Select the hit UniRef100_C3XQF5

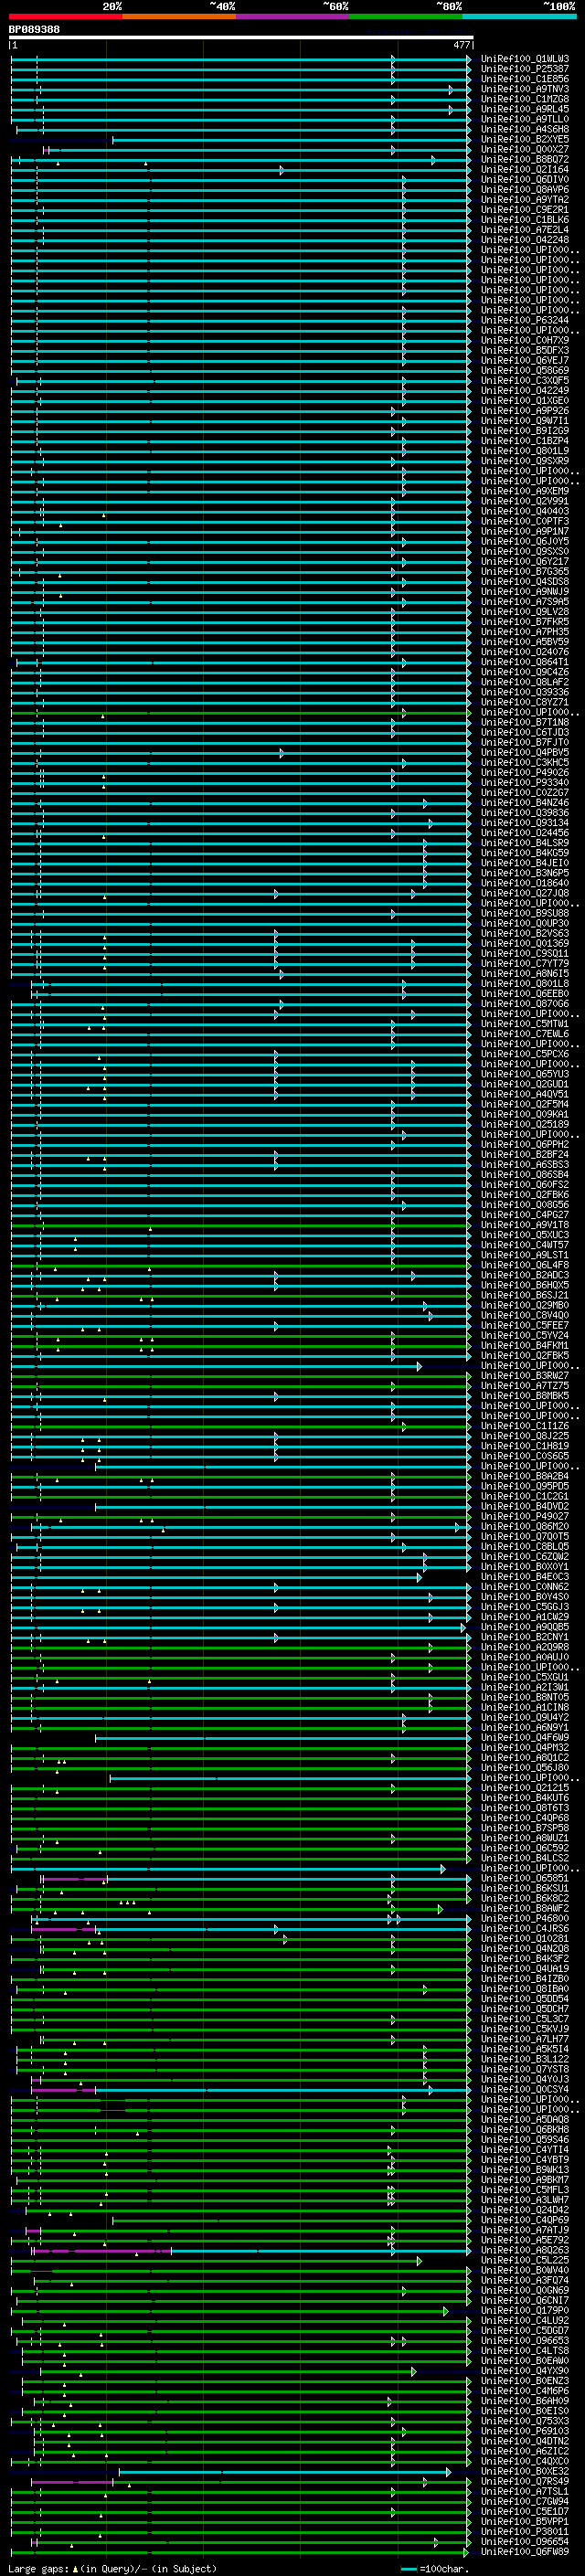(525, 380)
